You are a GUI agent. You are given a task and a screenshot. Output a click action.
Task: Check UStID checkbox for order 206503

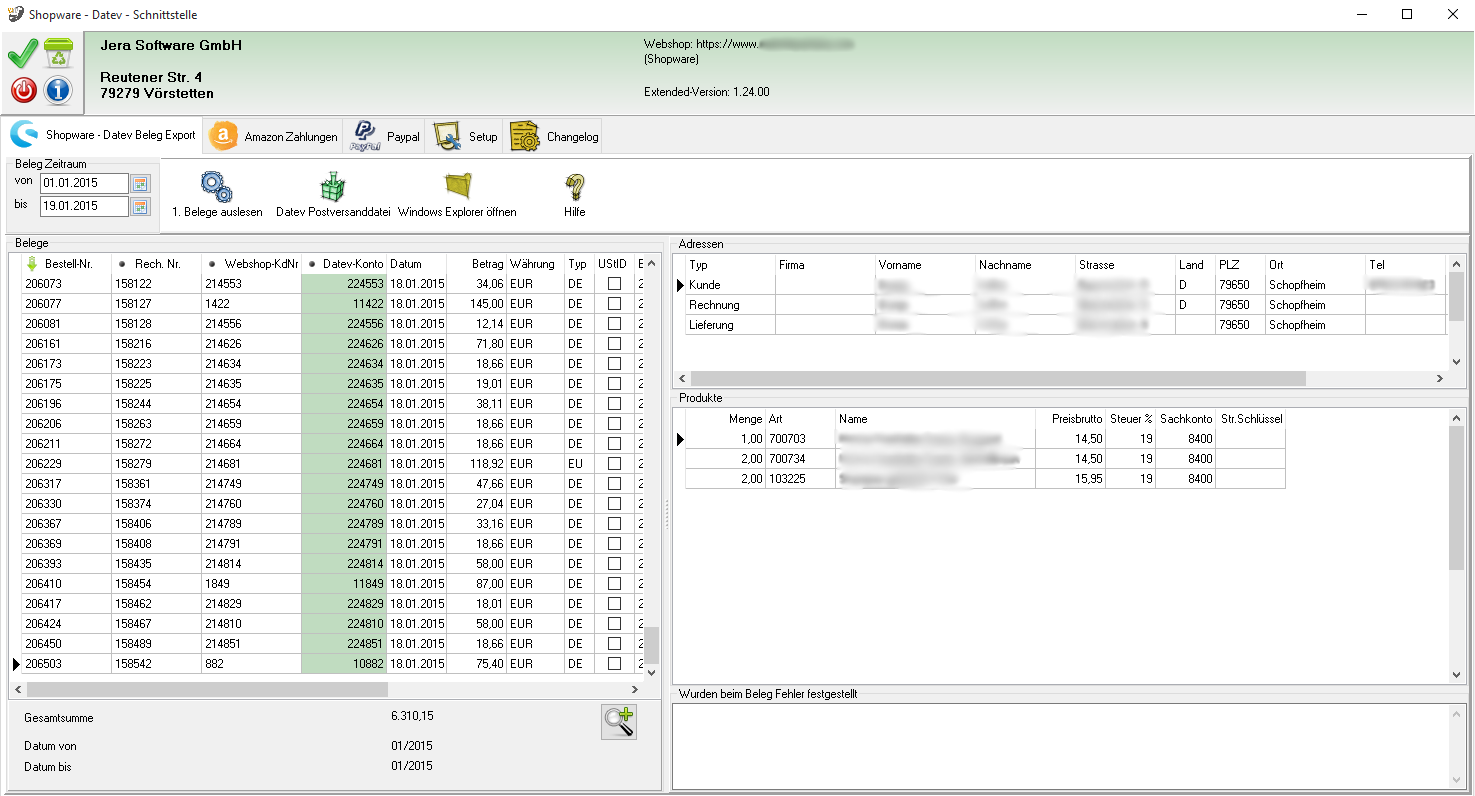pyautogui.click(x=614, y=664)
